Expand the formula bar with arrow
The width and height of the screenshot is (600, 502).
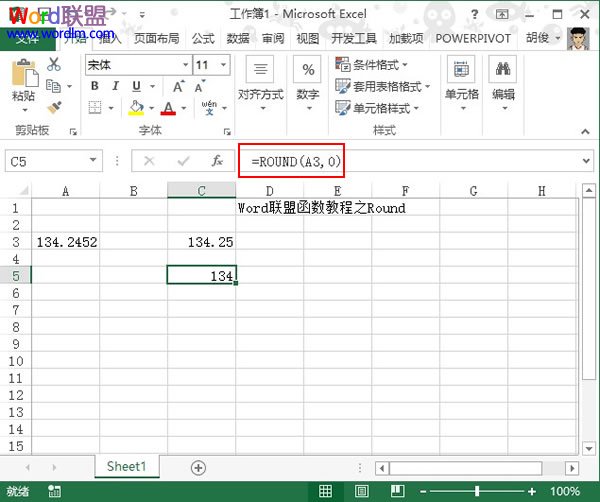click(586, 161)
